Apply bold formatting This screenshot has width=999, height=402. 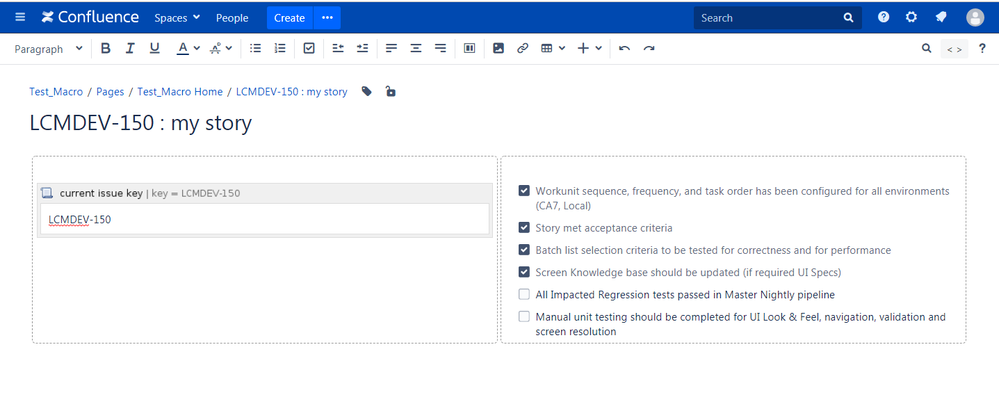click(x=106, y=48)
